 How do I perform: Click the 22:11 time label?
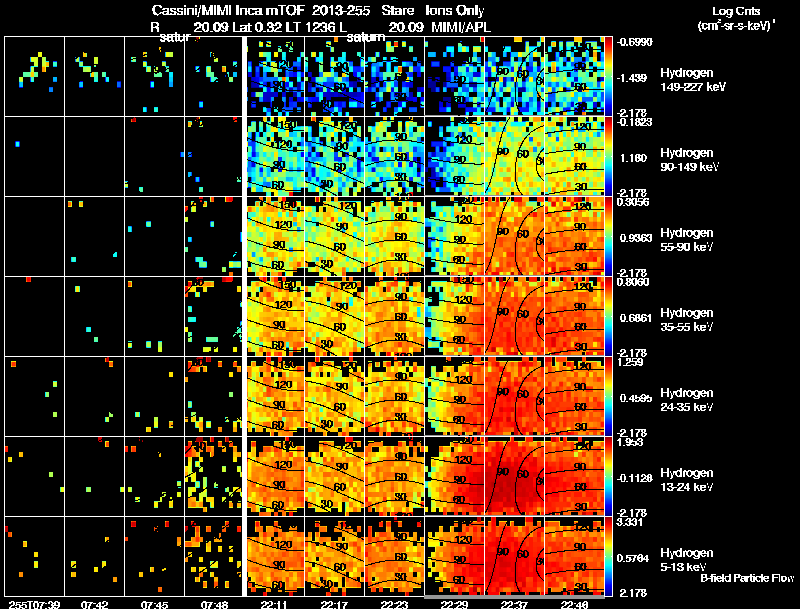pyautogui.click(x=274, y=604)
